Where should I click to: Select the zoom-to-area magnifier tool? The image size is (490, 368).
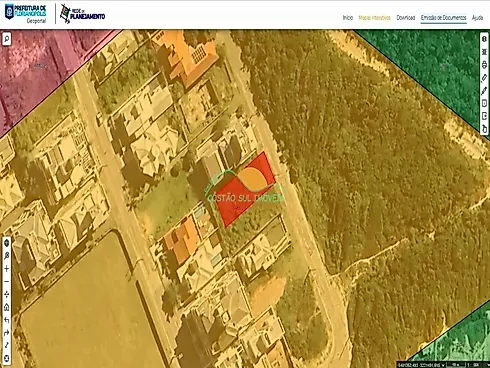click(x=7, y=256)
